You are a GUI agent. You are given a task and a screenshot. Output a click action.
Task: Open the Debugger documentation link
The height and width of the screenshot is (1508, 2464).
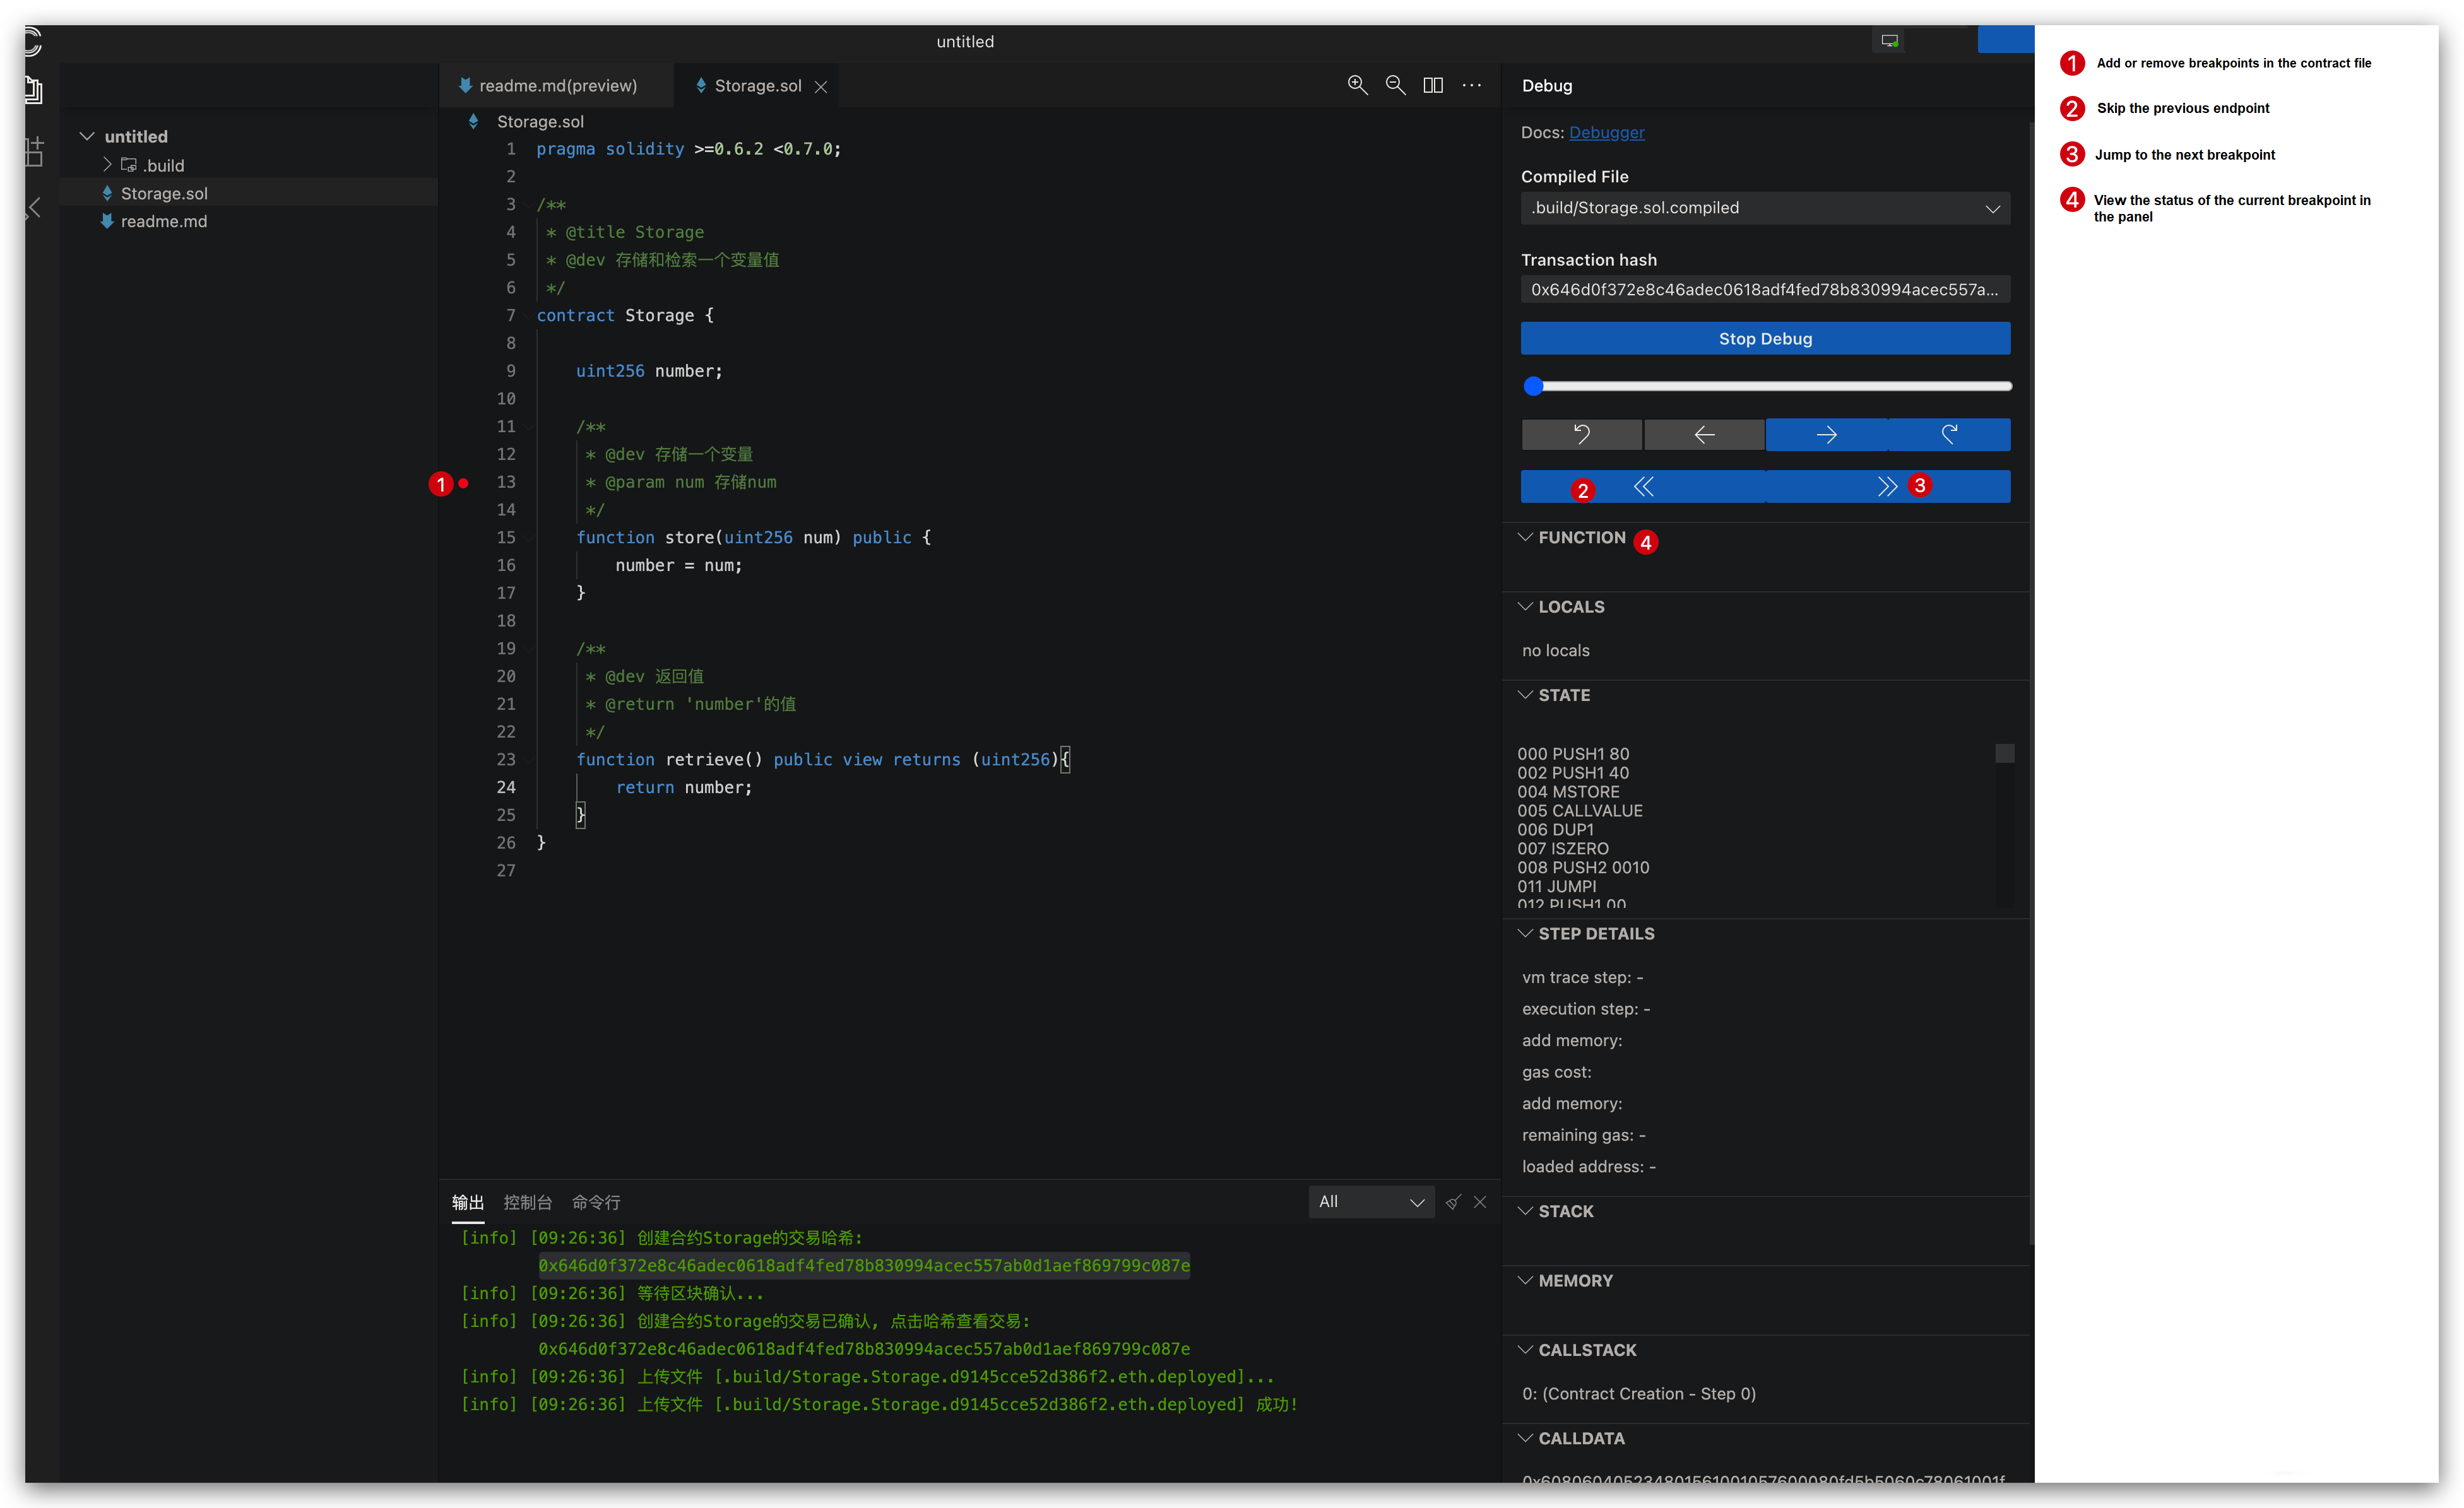coord(1605,132)
